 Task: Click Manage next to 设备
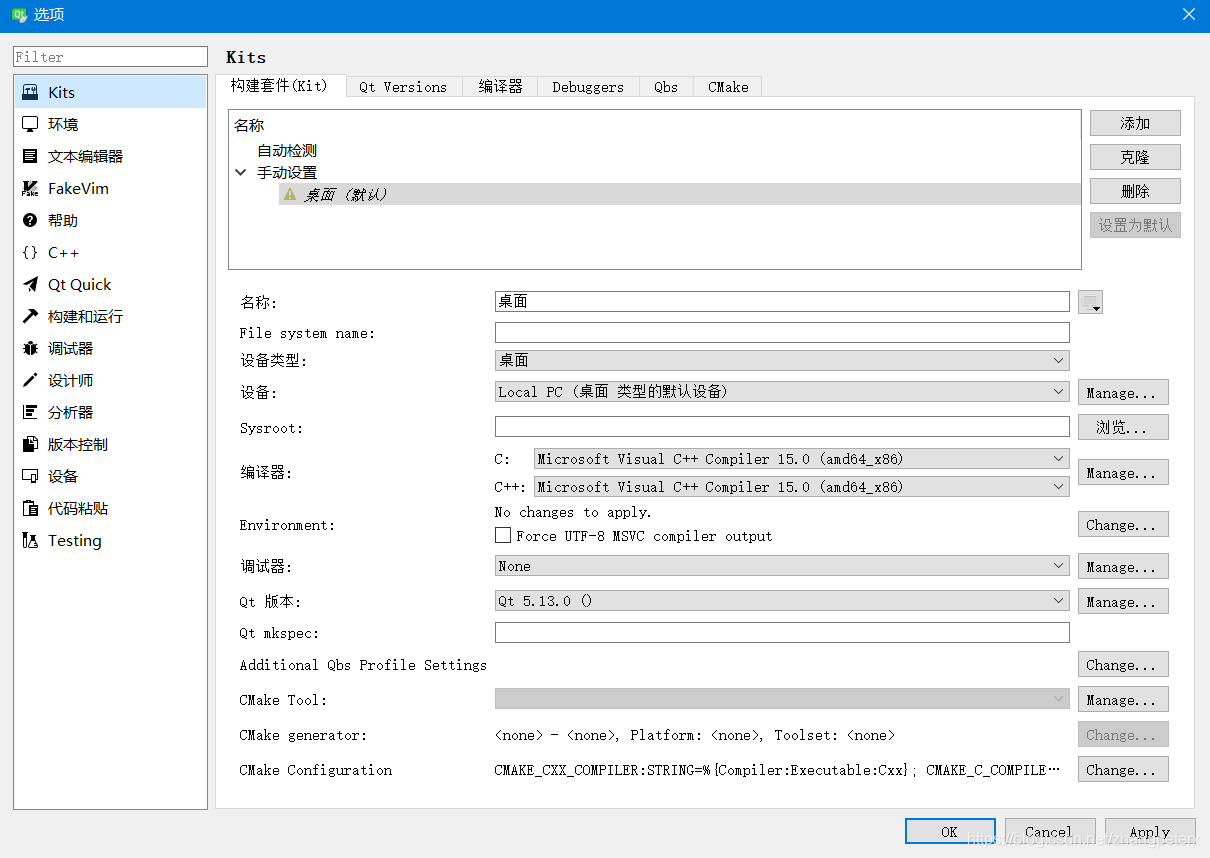point(1123,392)
